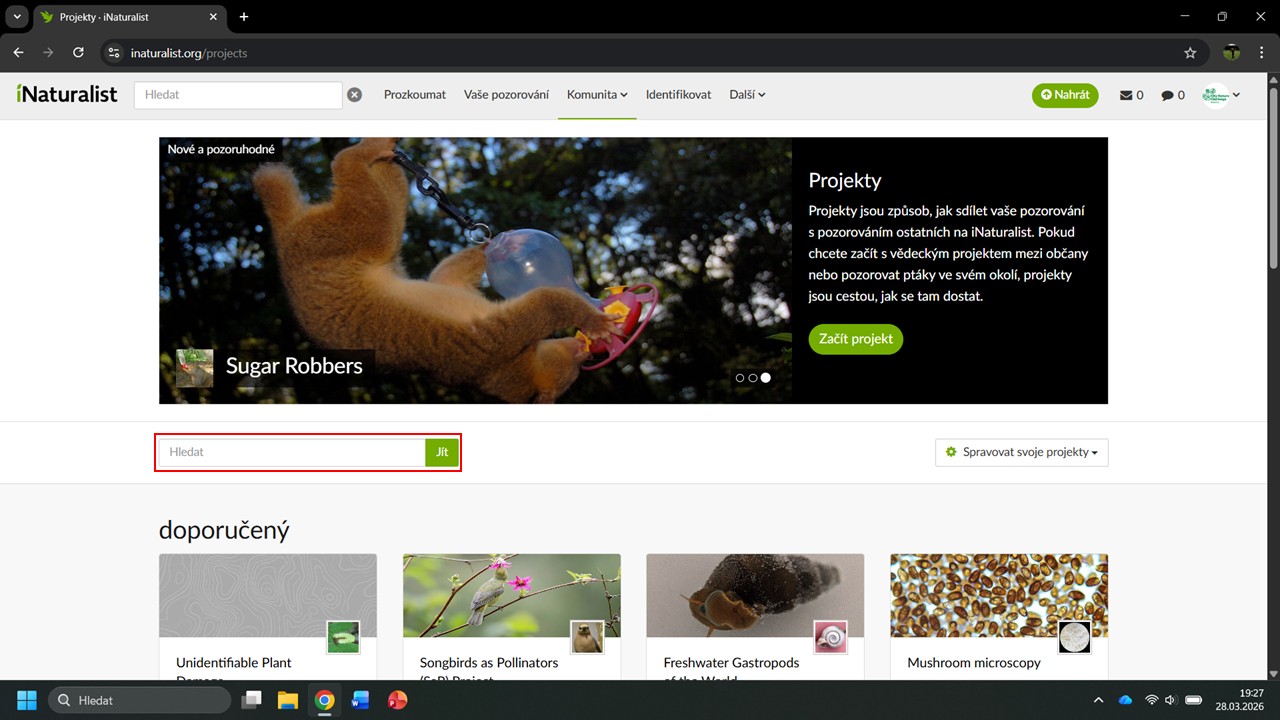Click Songbirds as Pollinators project avatar
Image resolution: width=1280 pixels, height=720 pixels.
pyautogui.click(x=587, y=637)
